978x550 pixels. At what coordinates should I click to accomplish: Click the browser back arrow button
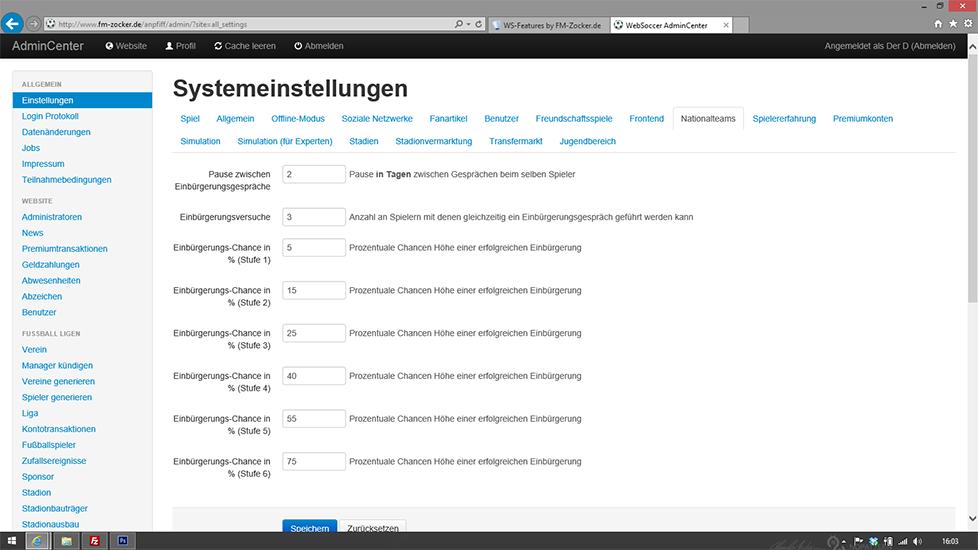(x=13, y=23)
